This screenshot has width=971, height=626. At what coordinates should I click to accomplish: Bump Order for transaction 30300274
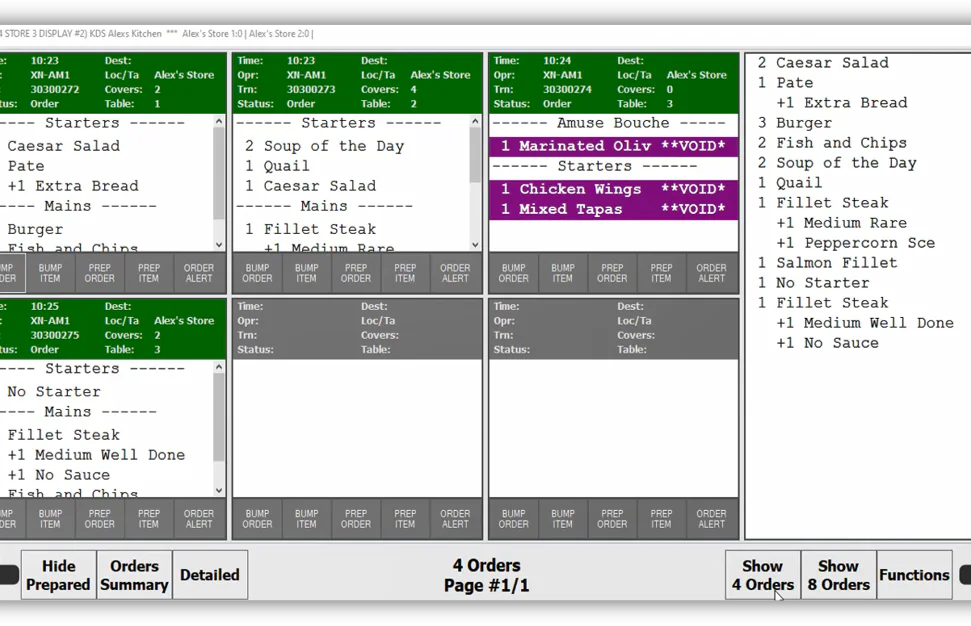[513, 273]
